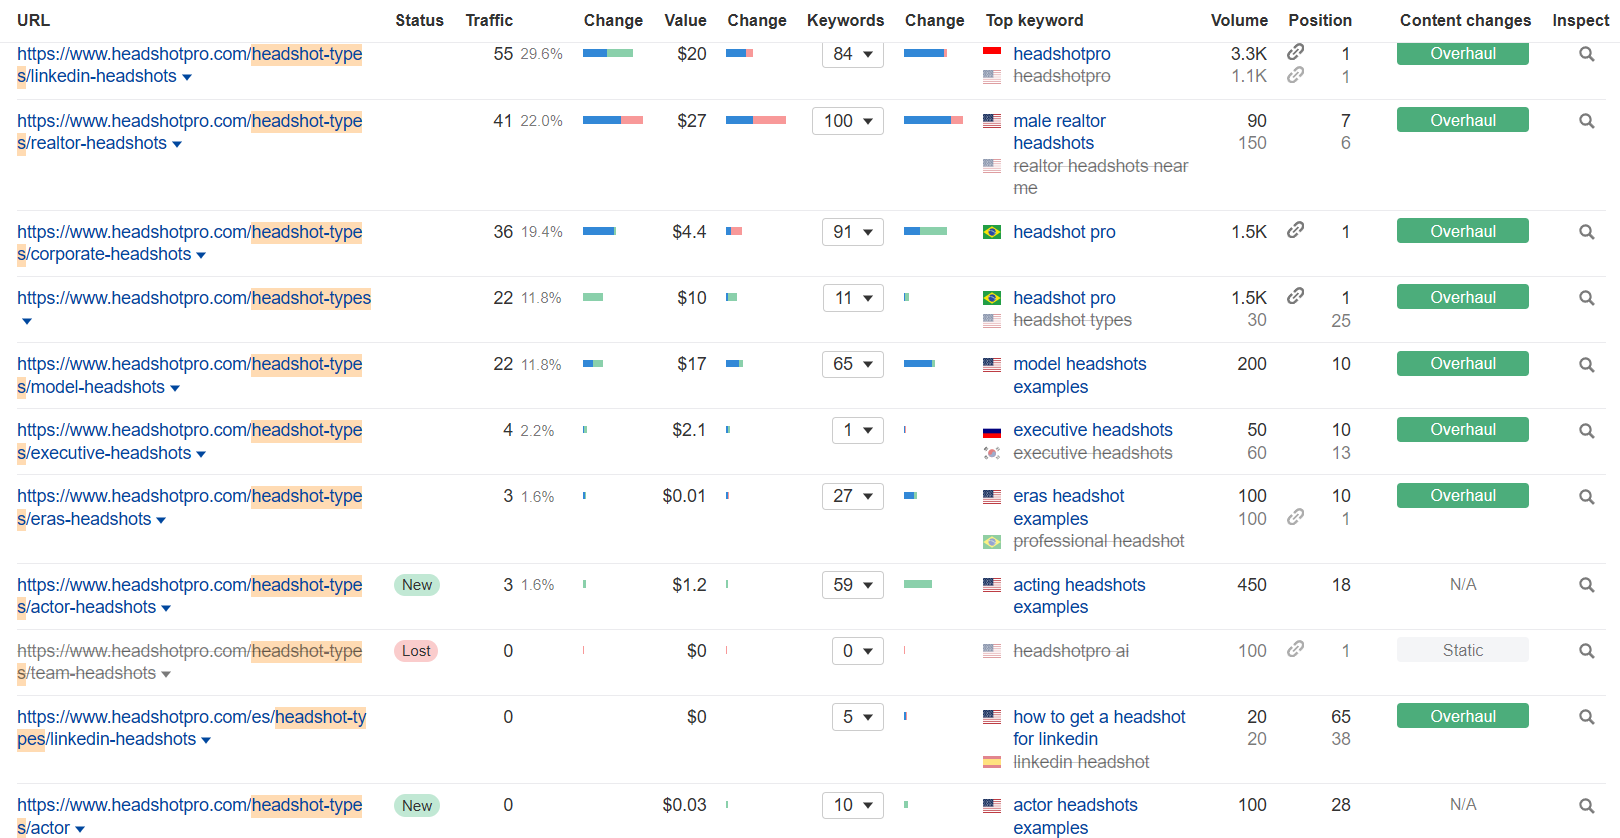
Task: Open keywords dropdown showing 11
Action: click(853, 298)
